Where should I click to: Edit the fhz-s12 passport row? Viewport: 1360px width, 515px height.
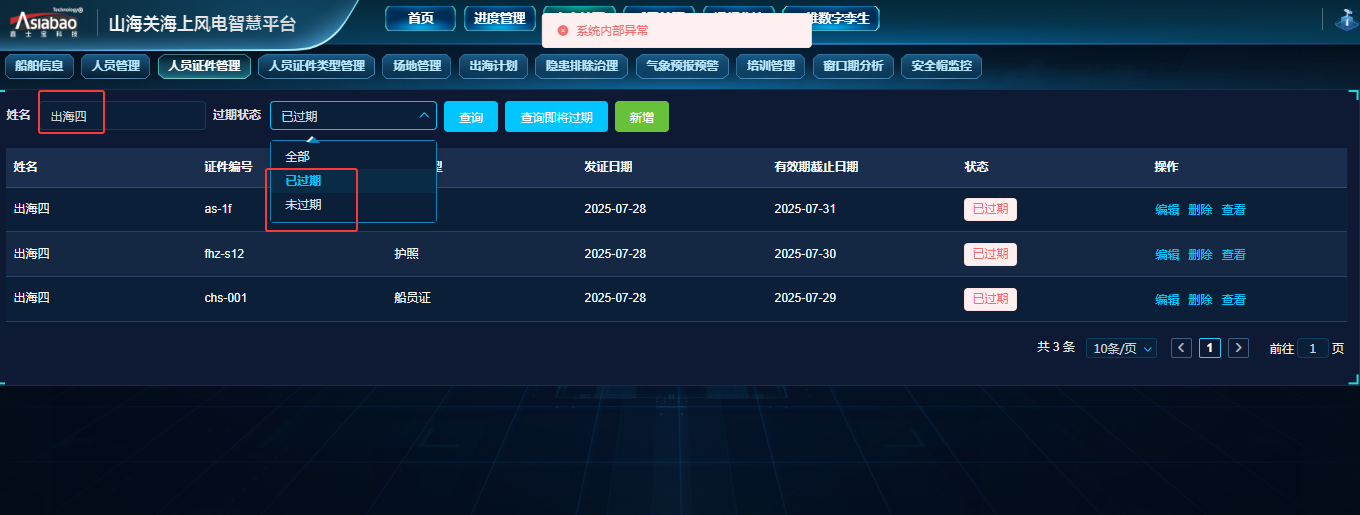1167,255
